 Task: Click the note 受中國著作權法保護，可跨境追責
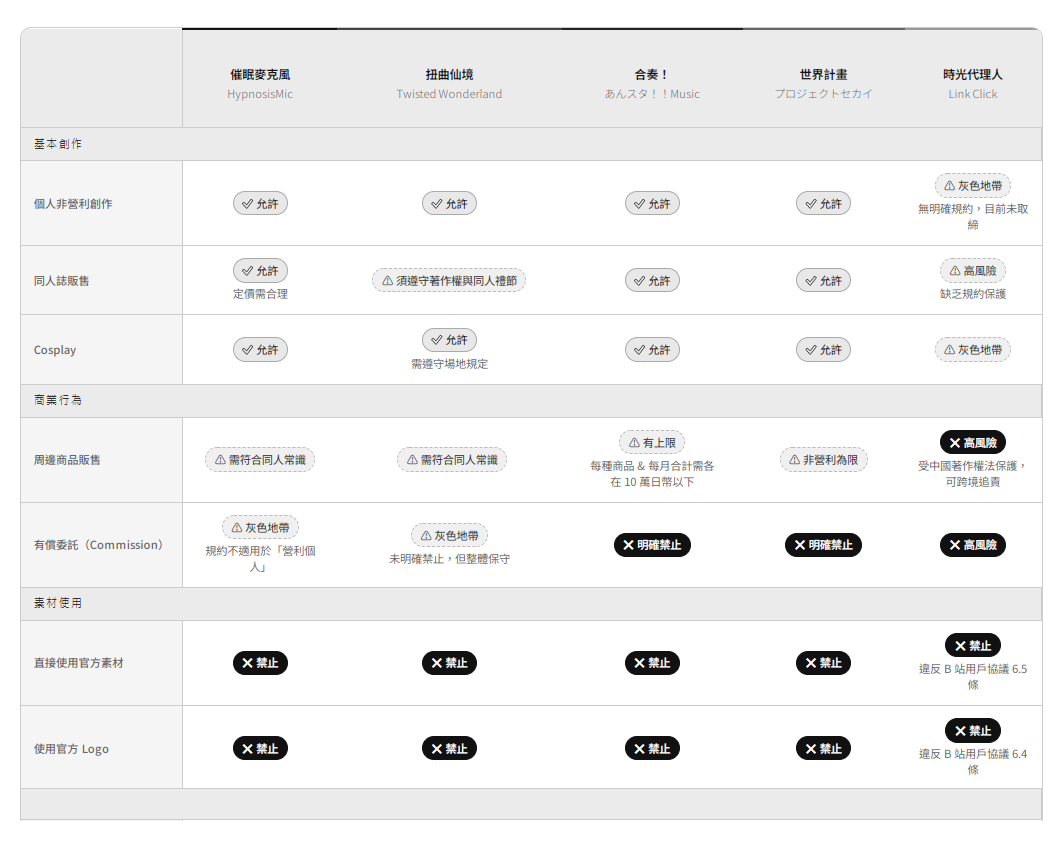(972, 474)
